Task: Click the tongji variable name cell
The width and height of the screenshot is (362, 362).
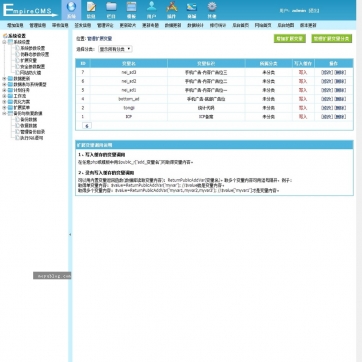Action: point(129,108)
